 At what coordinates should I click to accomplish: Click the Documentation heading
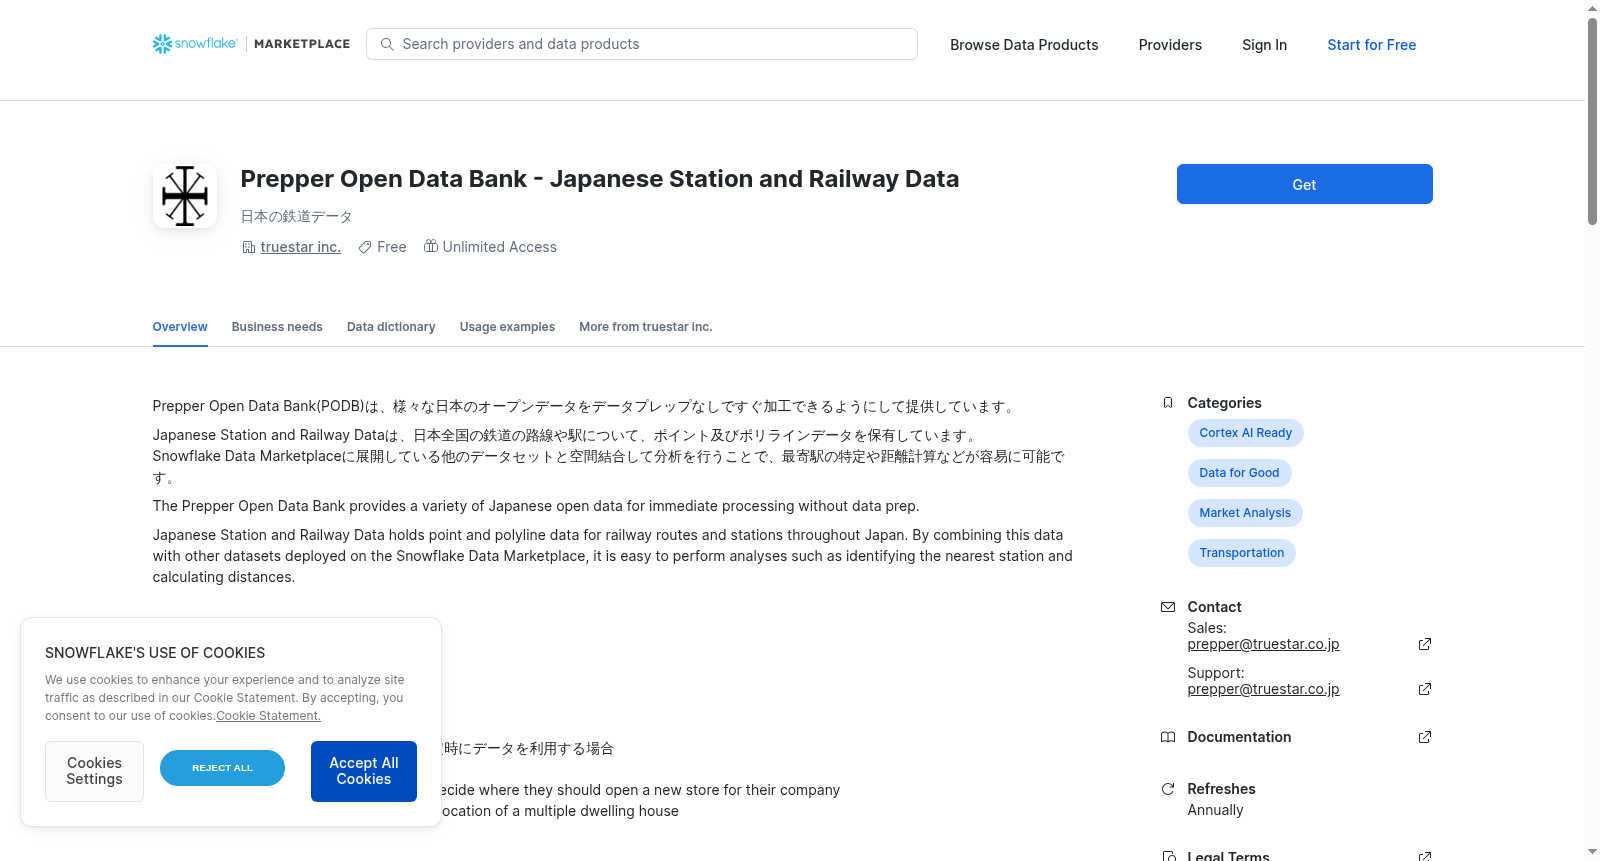click(x=1239, y=737)
